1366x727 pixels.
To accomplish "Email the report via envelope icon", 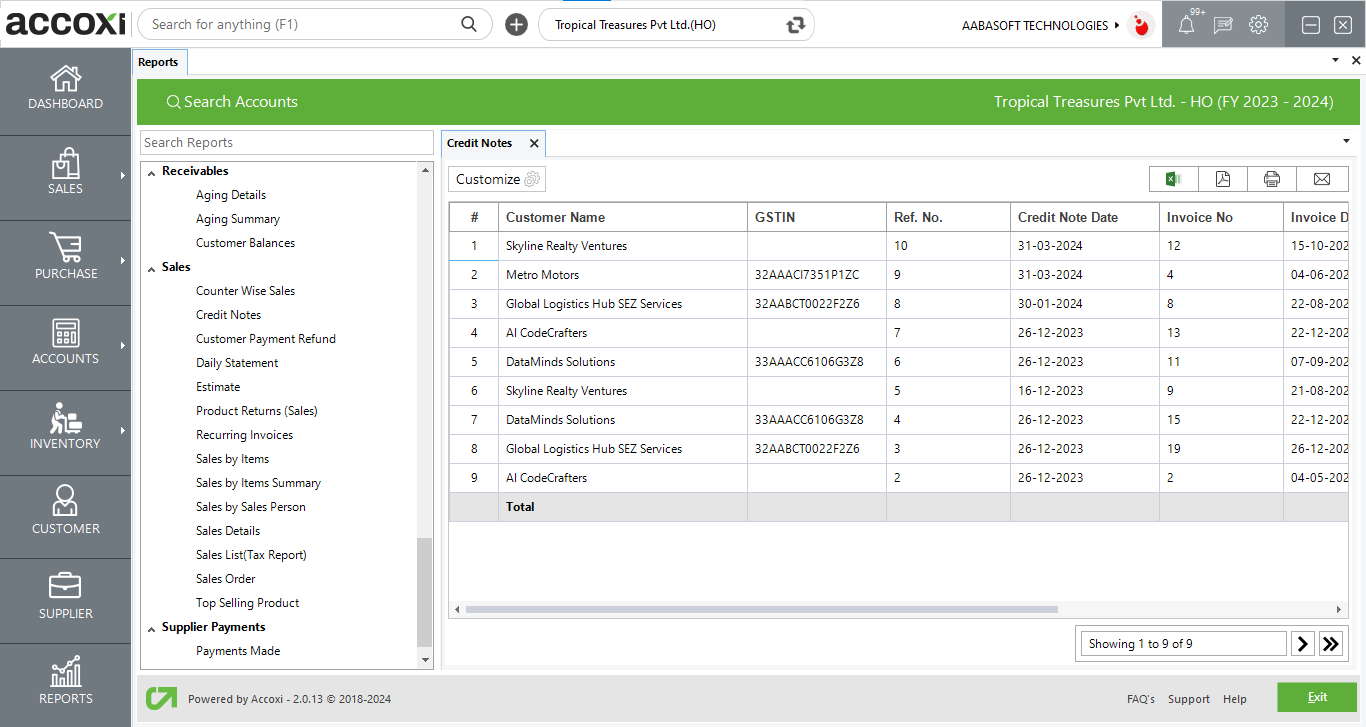I will point(1321,179).
